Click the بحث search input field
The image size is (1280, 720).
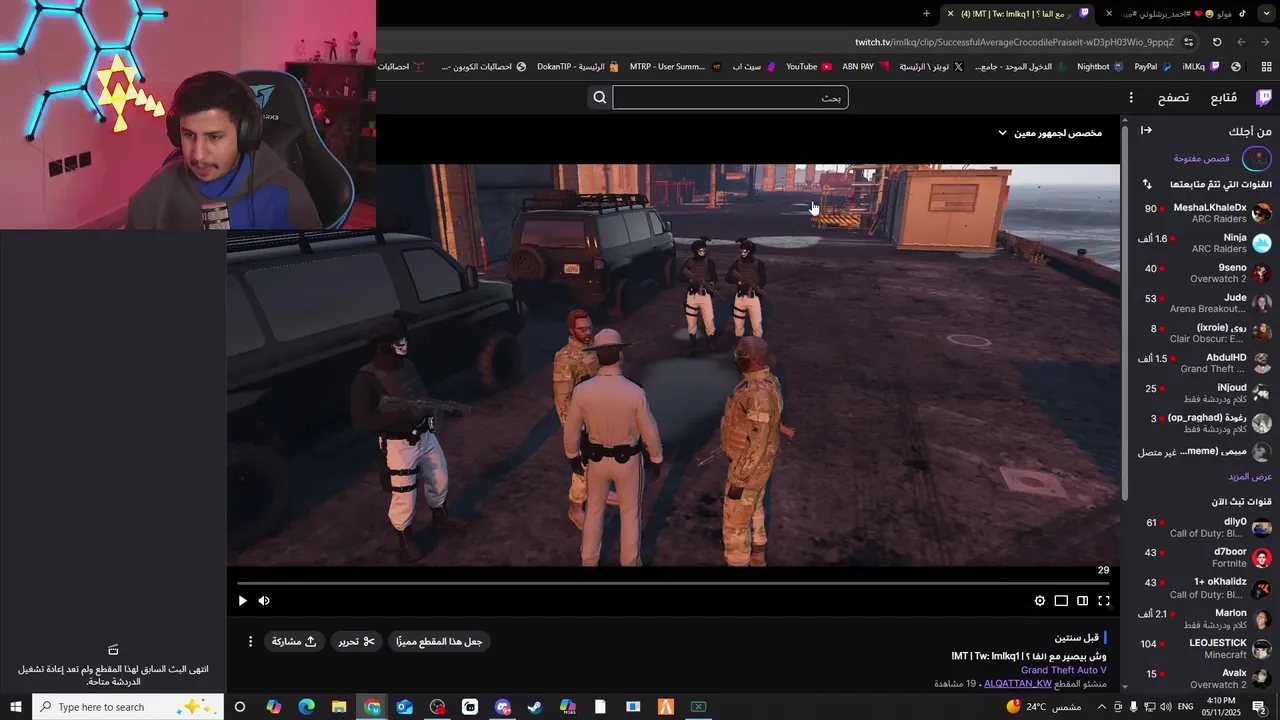[730, 97]
